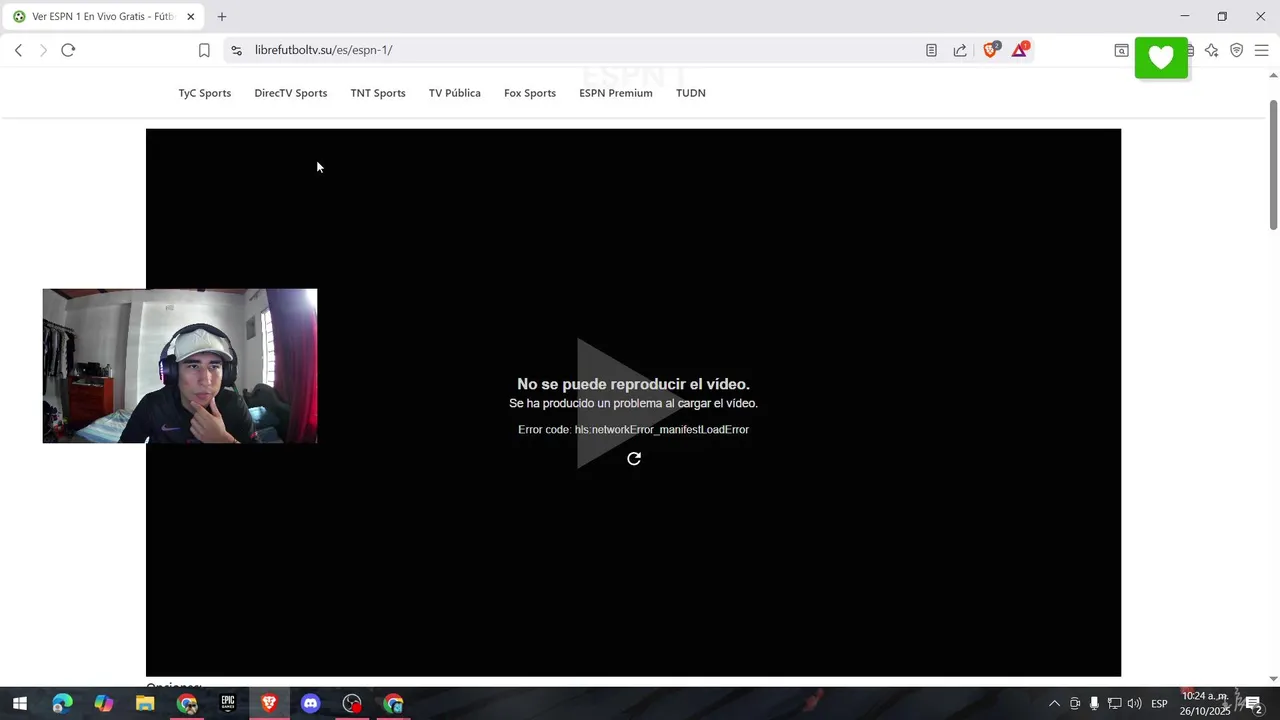The image size is (1280, 720).
Task: Switch to Brave browser in the taskbar
Action: (269, 704)
